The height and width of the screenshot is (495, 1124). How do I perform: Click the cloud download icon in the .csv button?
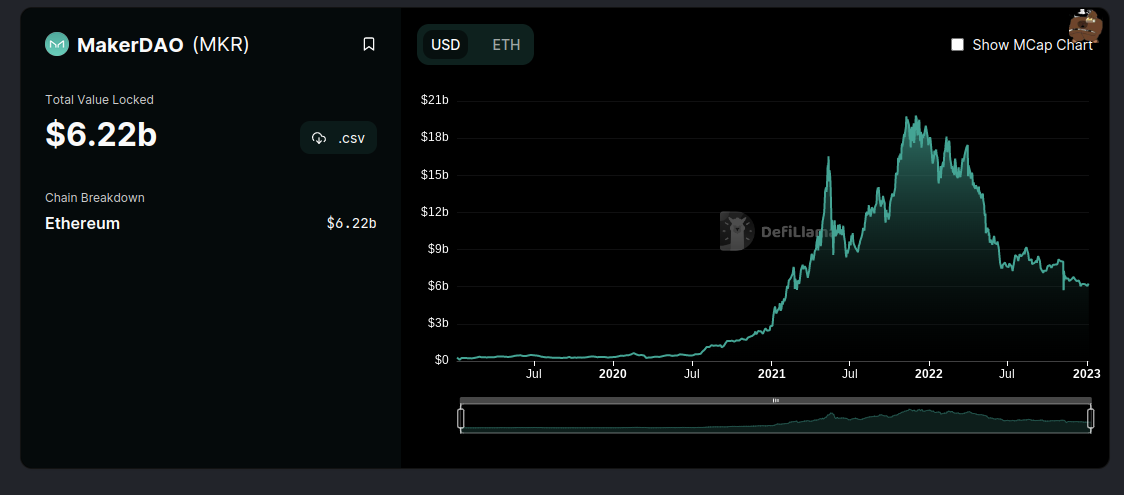point(319,138)
